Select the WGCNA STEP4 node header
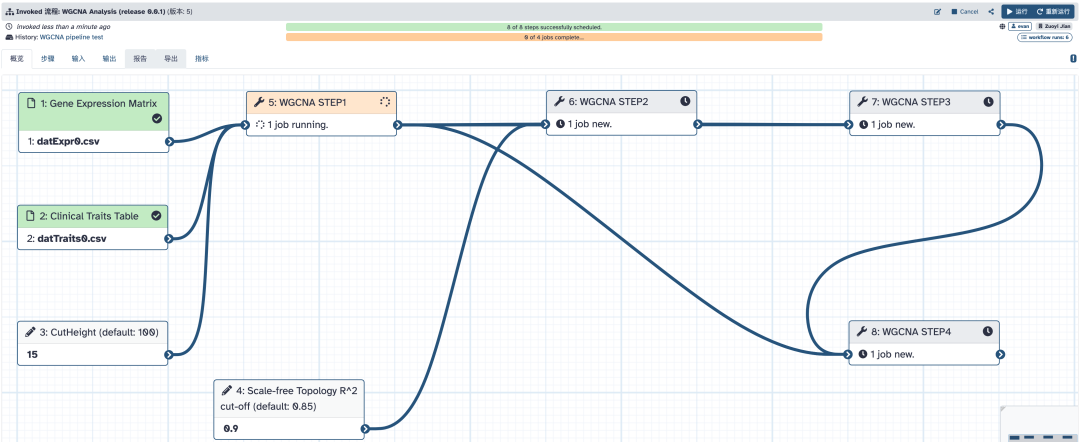 tap(924, 331)
